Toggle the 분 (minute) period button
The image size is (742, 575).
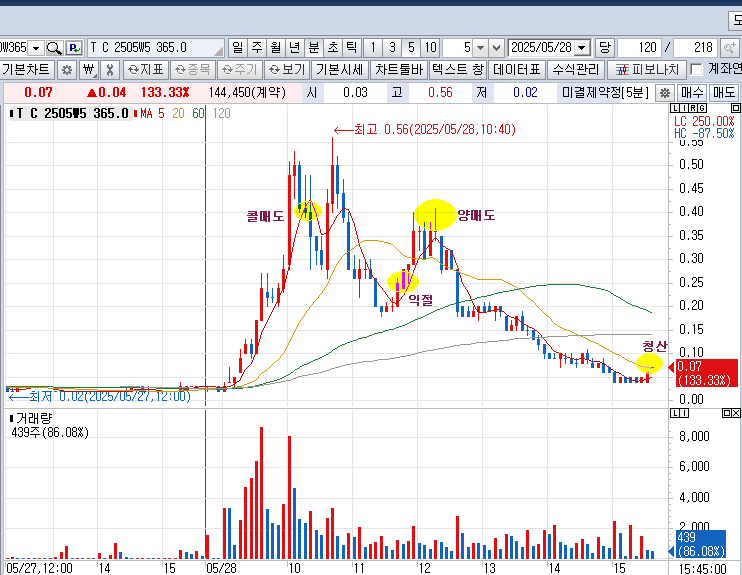click(x=313, y=48)
